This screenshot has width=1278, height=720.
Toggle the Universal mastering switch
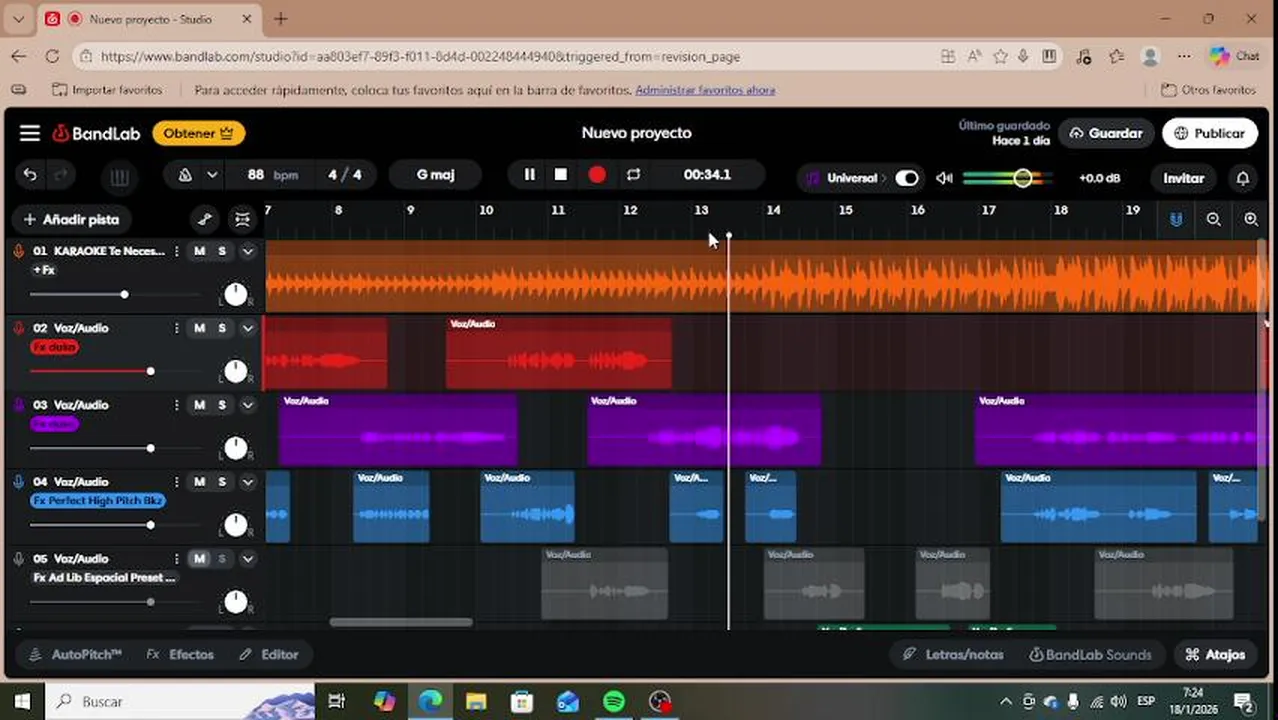point(906,178)
